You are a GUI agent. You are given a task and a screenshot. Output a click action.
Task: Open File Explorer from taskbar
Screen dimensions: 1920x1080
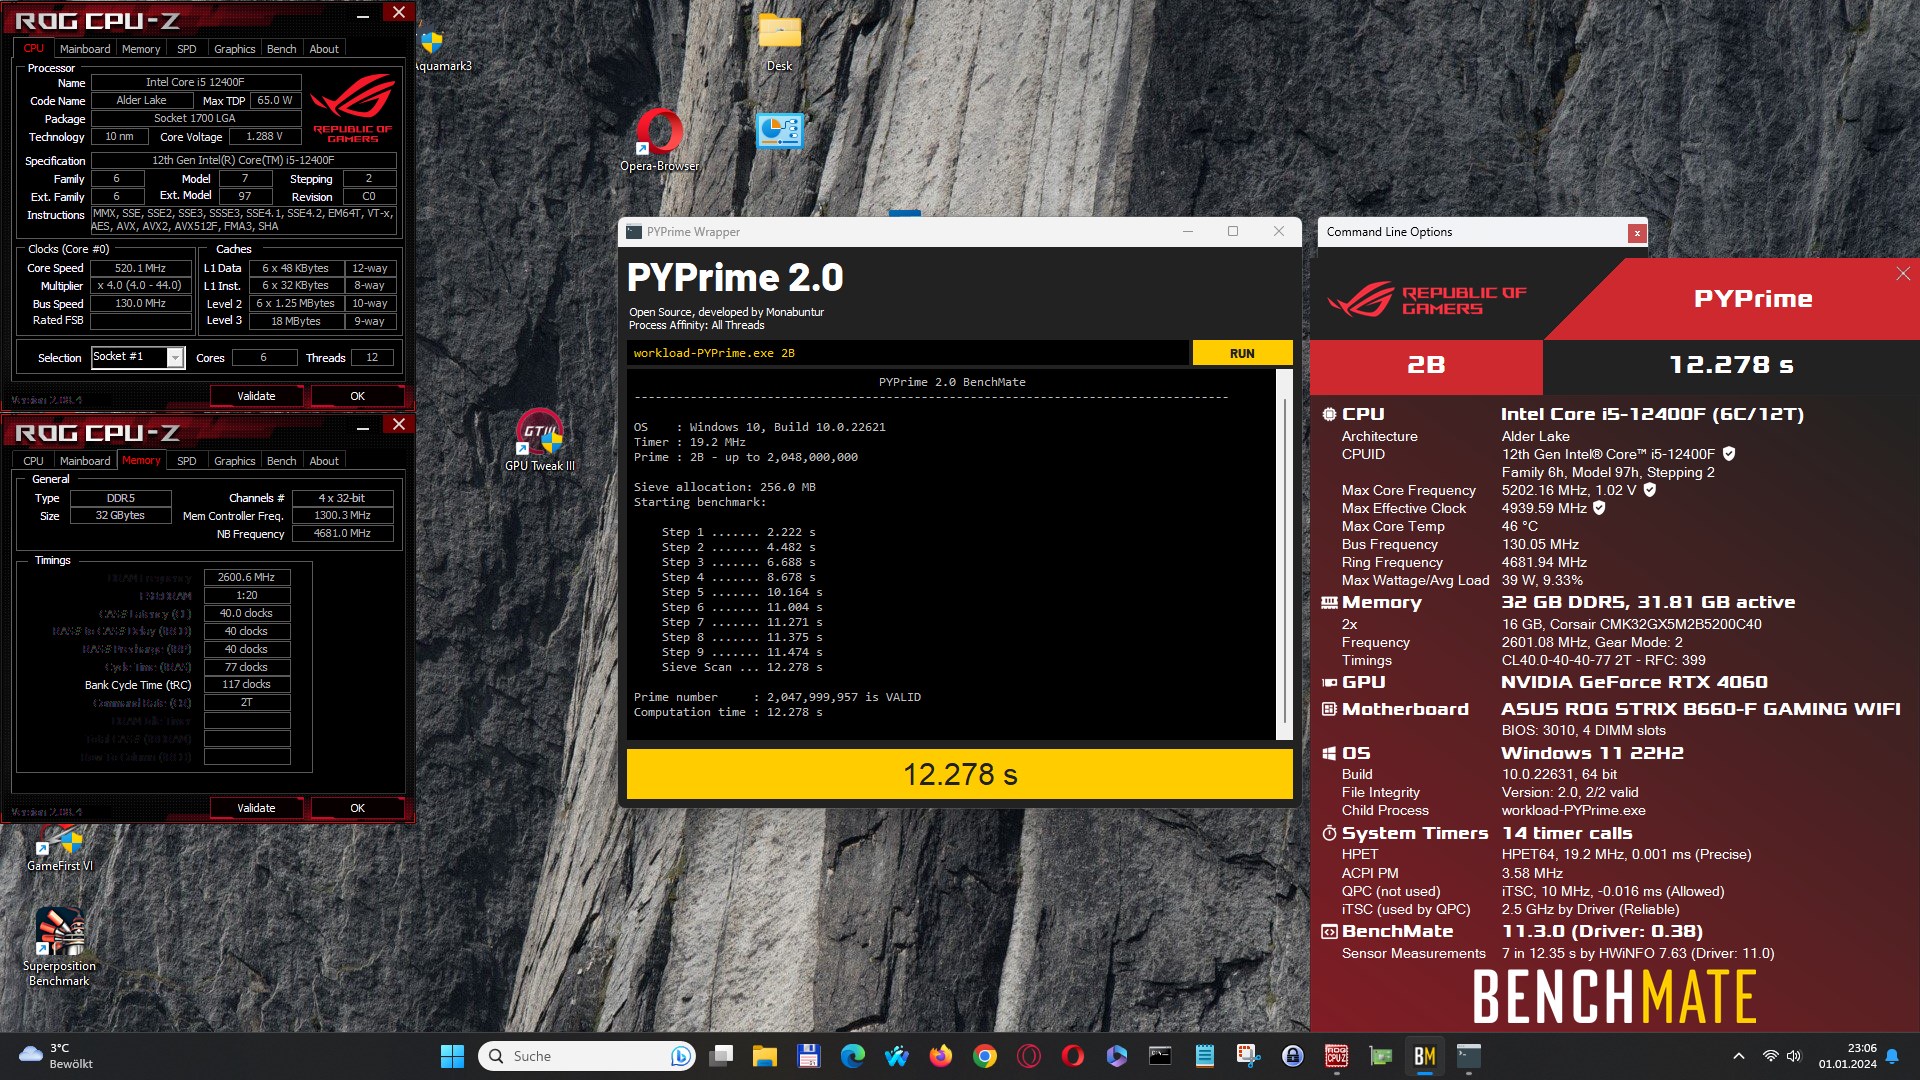[x=765, y=1056]
